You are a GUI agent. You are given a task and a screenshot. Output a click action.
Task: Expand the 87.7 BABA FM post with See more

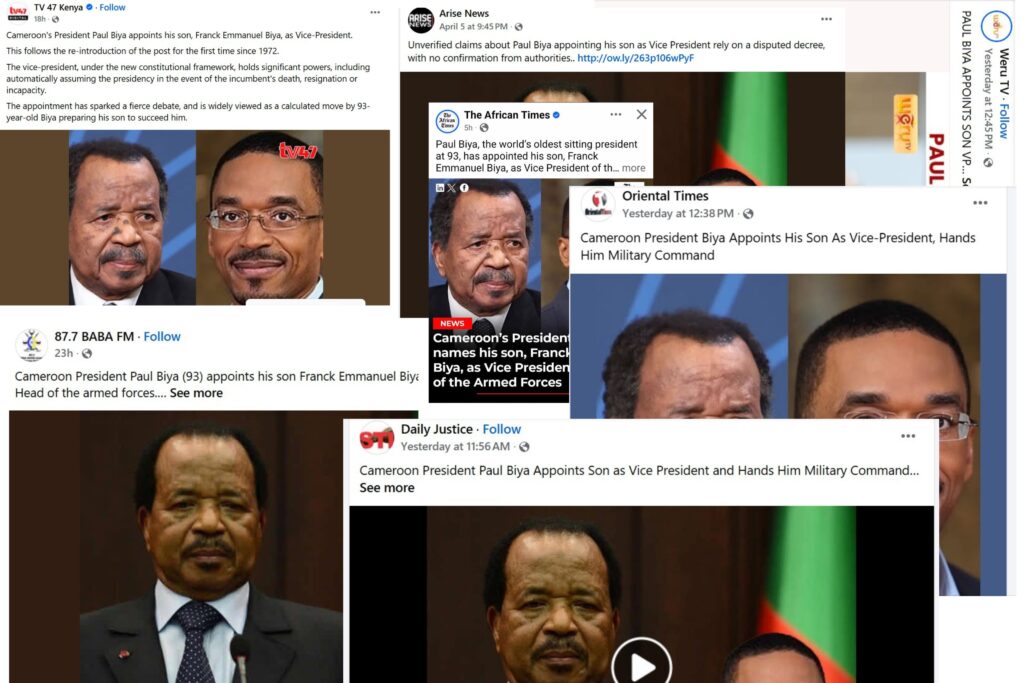coord(196,392)
